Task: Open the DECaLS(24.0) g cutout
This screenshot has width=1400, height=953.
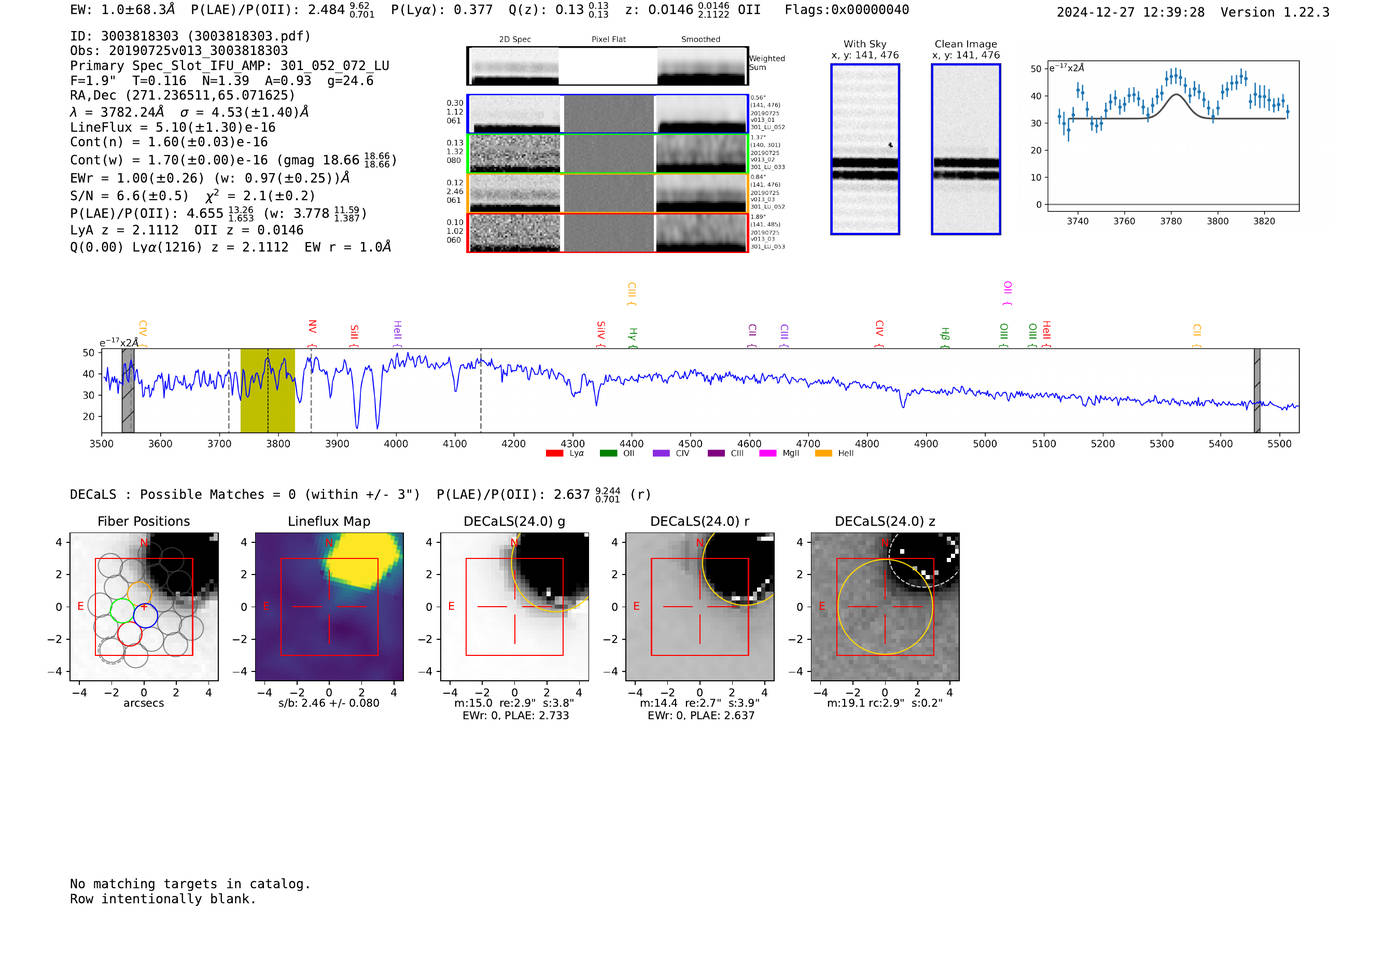Action: click(515, 607)
